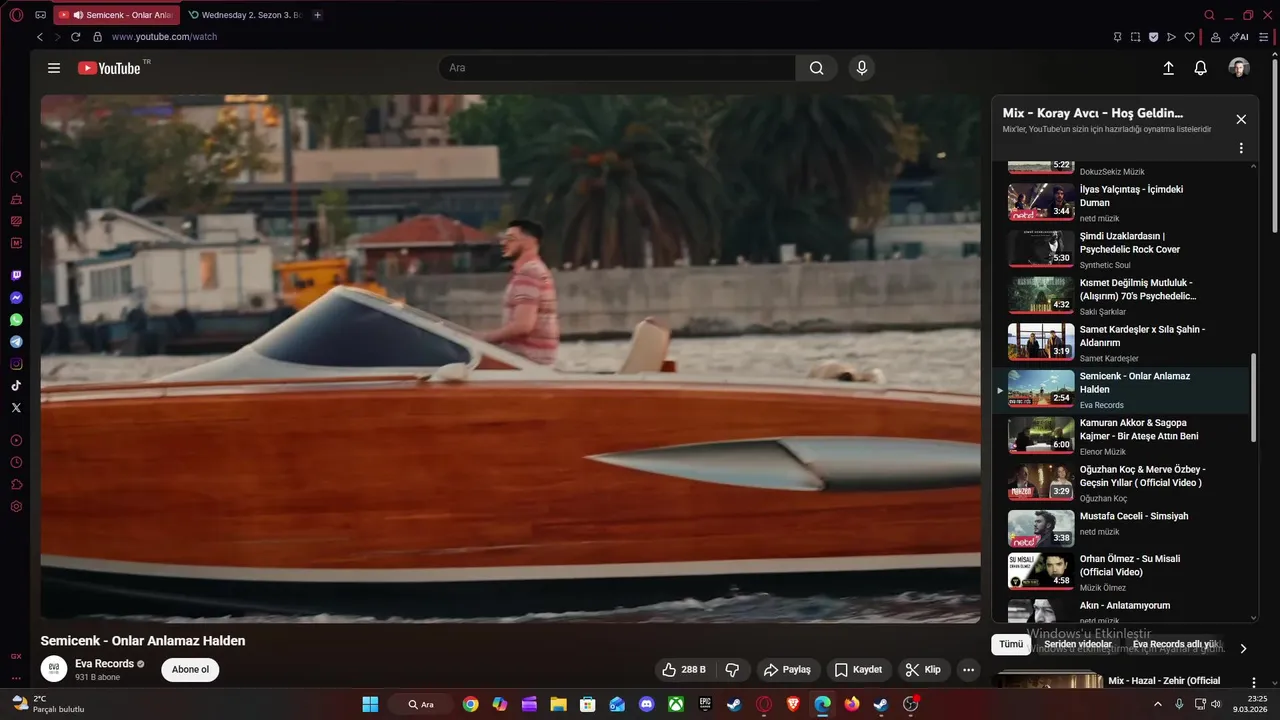
Task: Select the Tümü filter chip
Action: (1011, 645)
